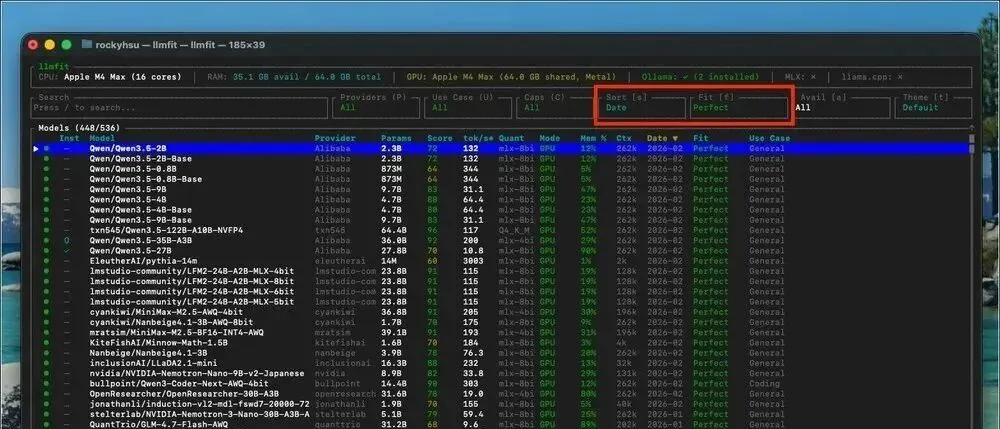Select cyankiwi/Nanbeige4.1-3B-AWQ-8bit model

point(501,322)
